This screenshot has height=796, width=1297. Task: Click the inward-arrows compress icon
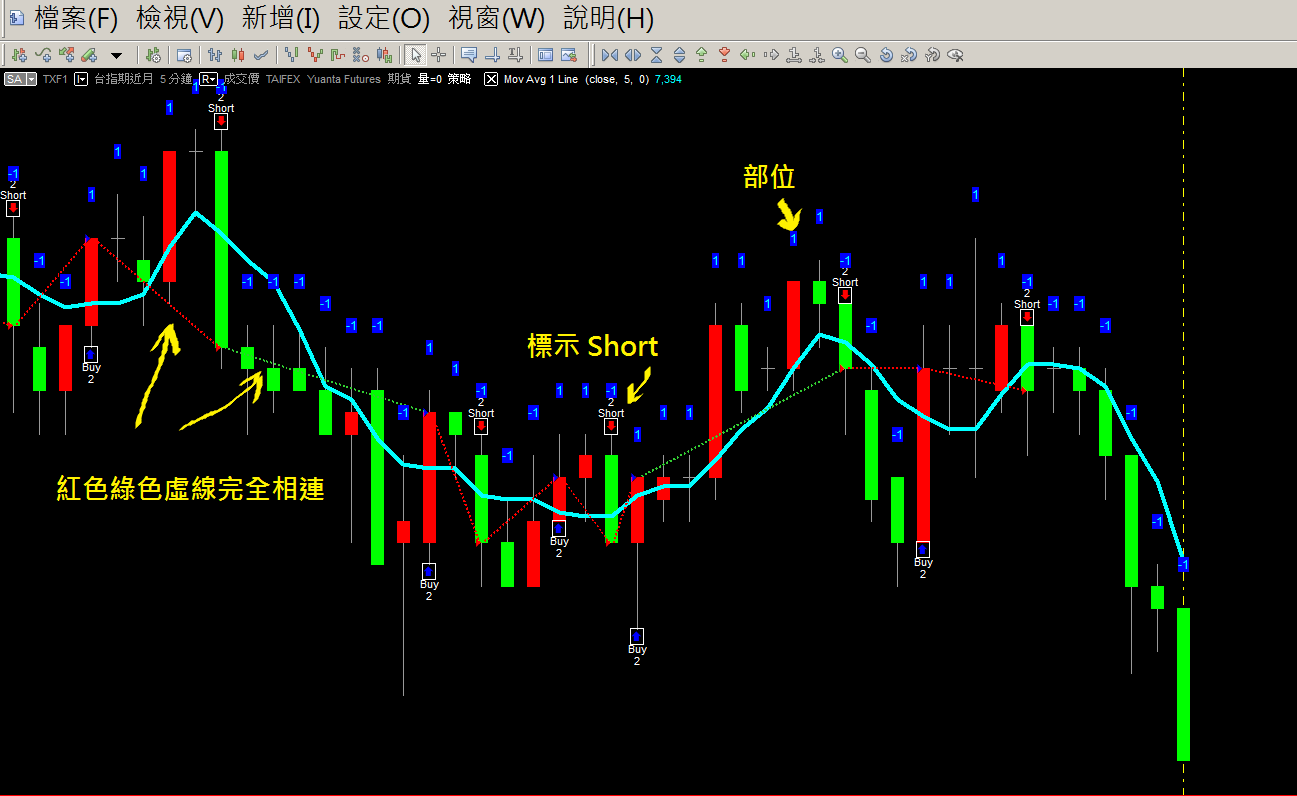click(817, 55)
